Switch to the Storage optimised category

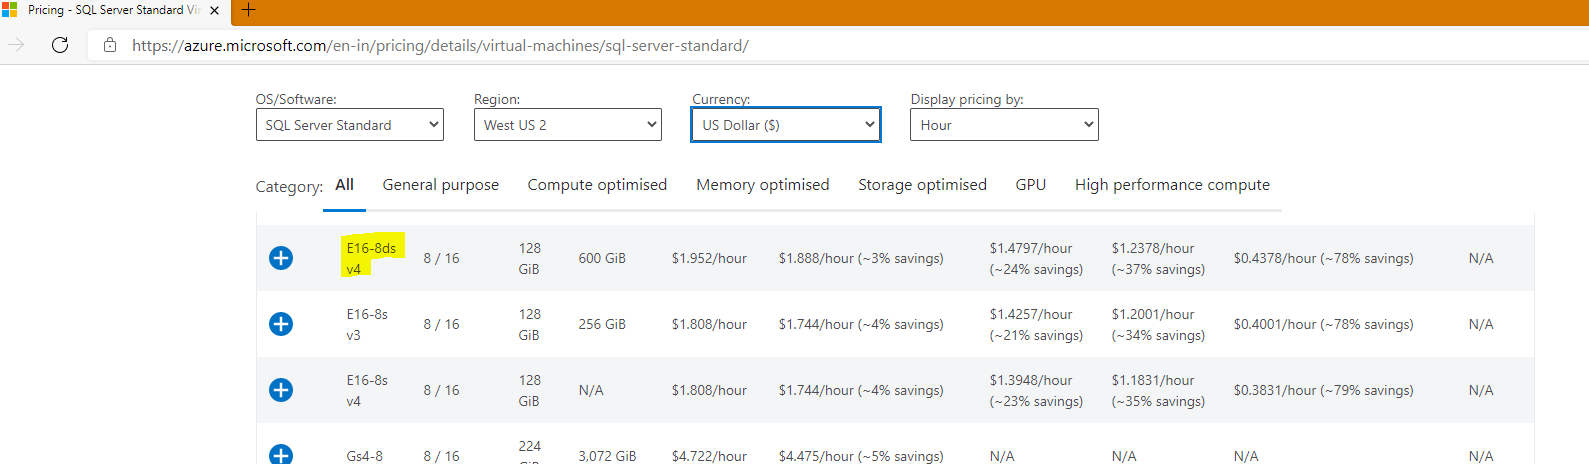coord(922,185)
